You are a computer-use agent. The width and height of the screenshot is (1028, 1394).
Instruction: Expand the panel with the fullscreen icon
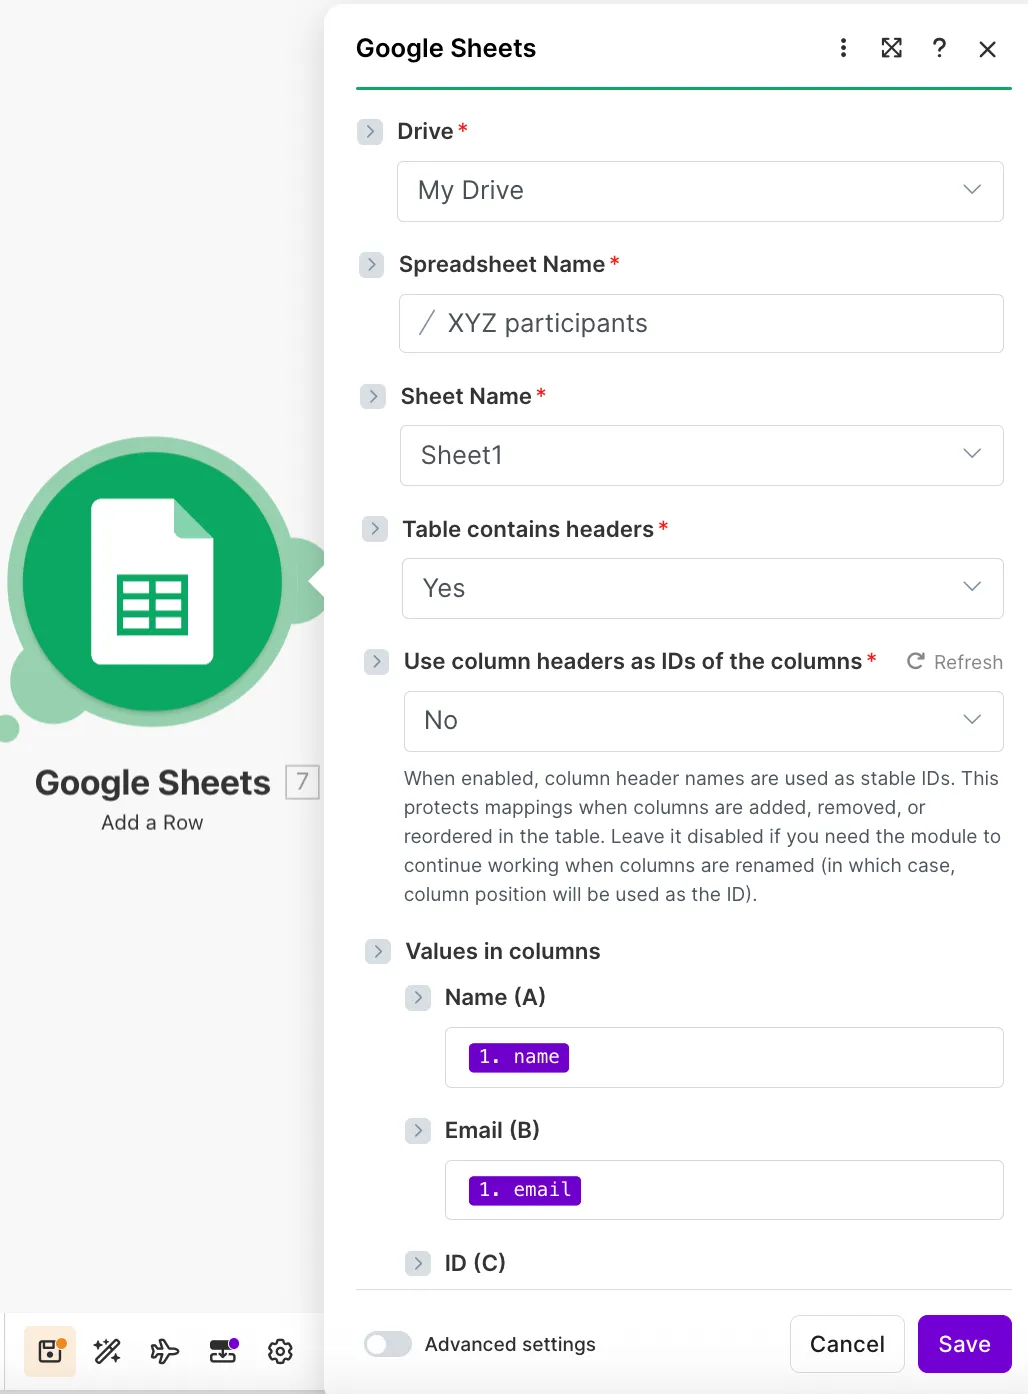tap(891, 48)
